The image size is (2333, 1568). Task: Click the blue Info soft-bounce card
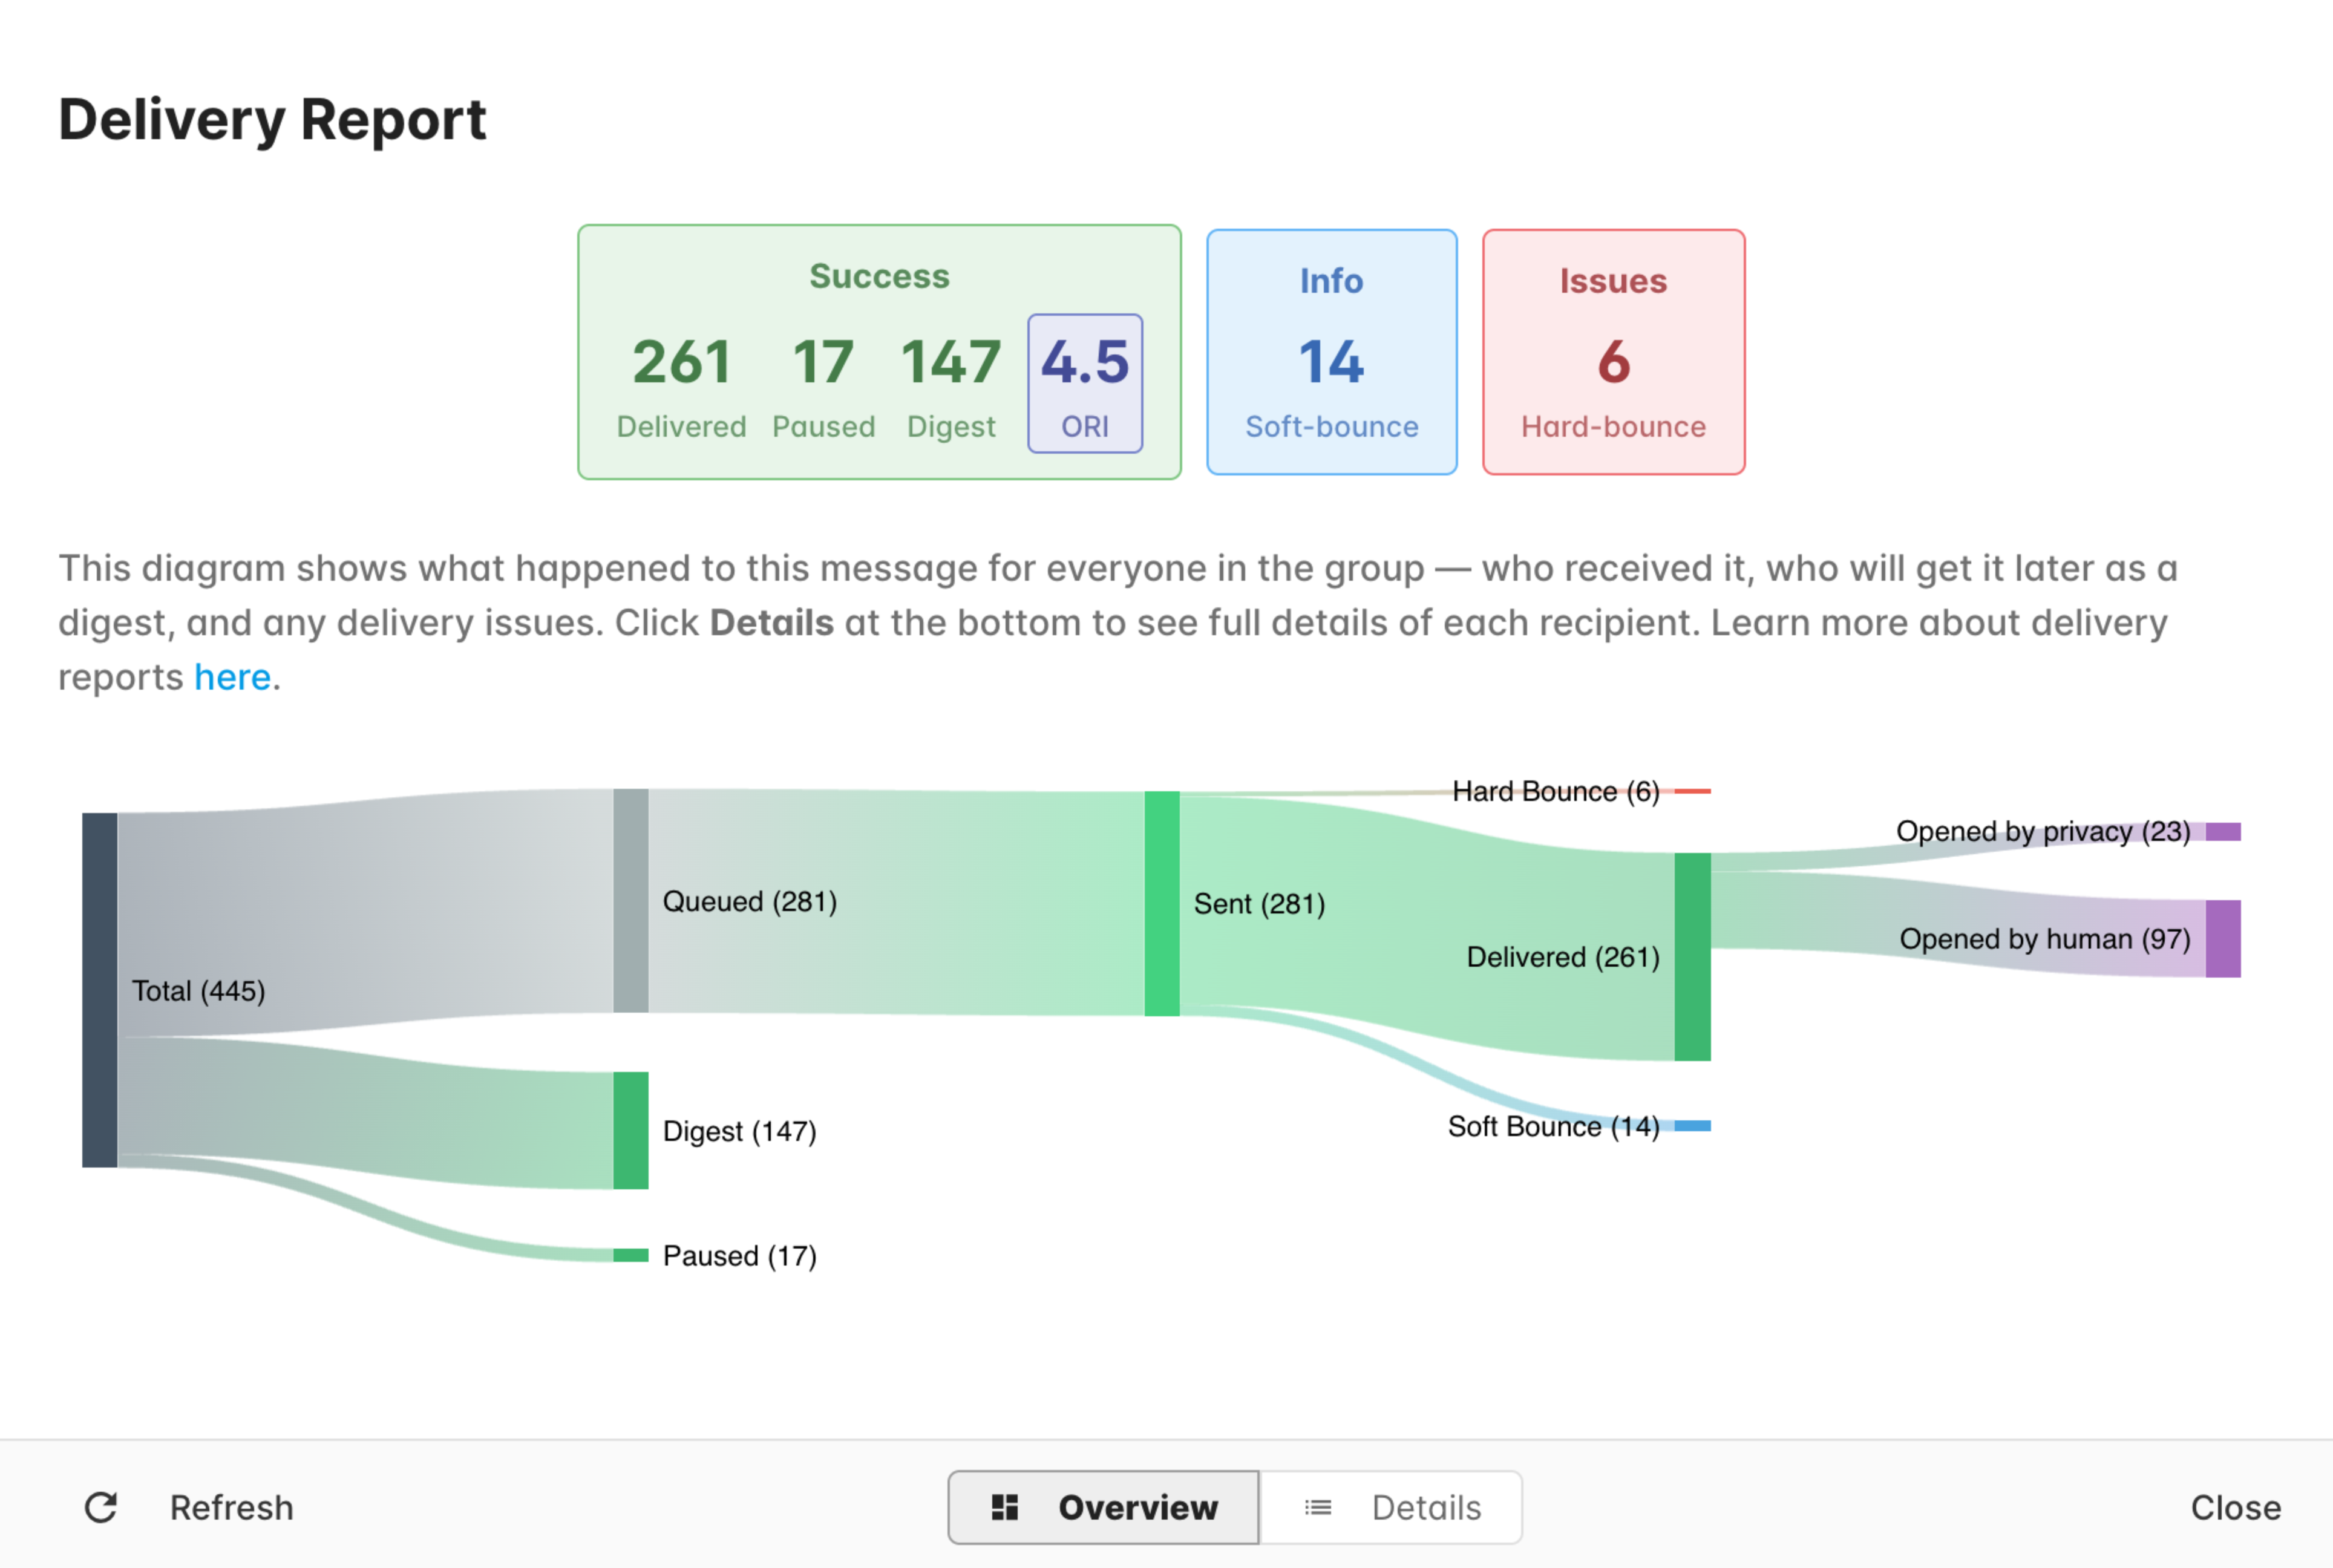click(1331, 353)
